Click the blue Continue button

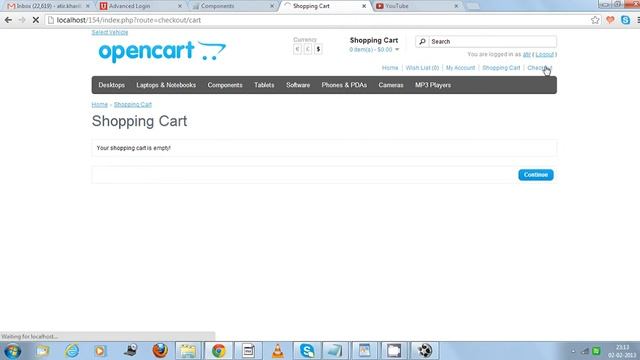pyautogui.click(x=536, y=175)
